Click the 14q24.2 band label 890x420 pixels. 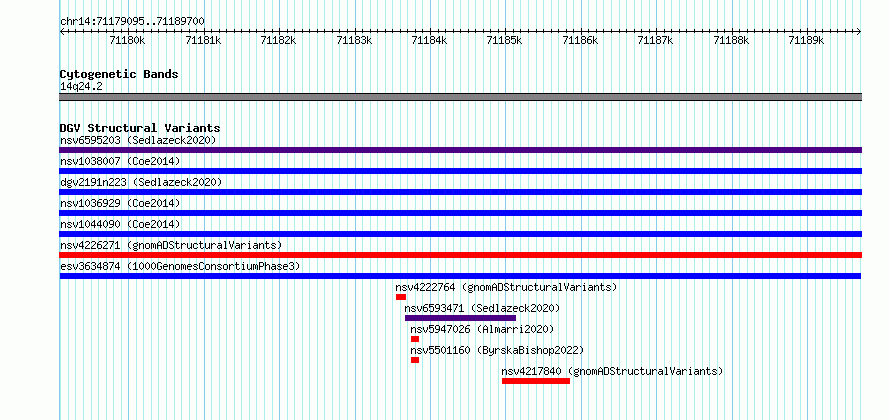point(81,87)
